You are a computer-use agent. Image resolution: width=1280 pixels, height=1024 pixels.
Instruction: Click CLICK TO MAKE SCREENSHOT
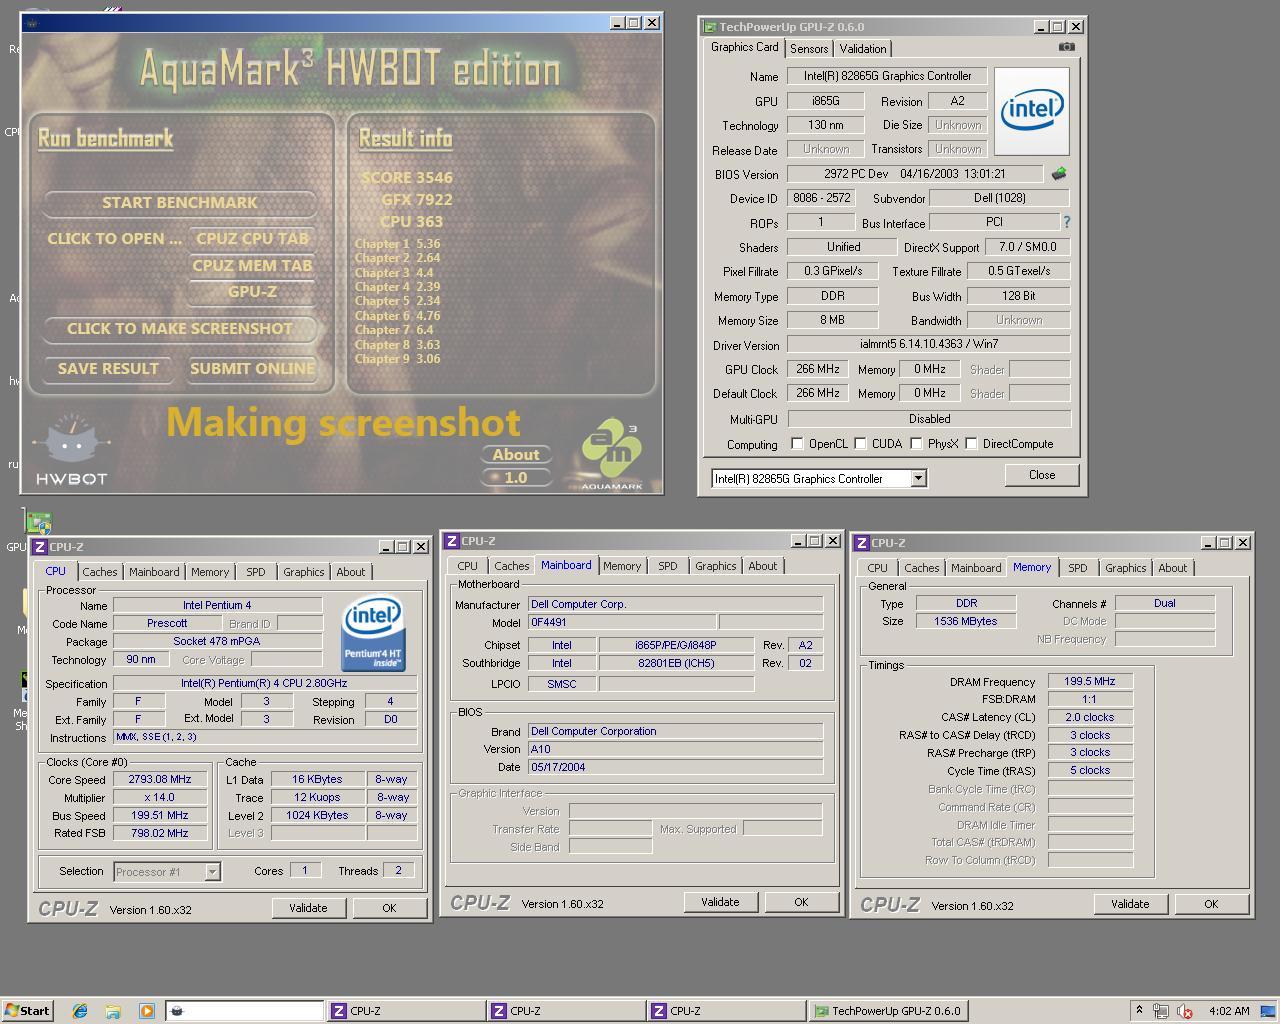[180, 329]
